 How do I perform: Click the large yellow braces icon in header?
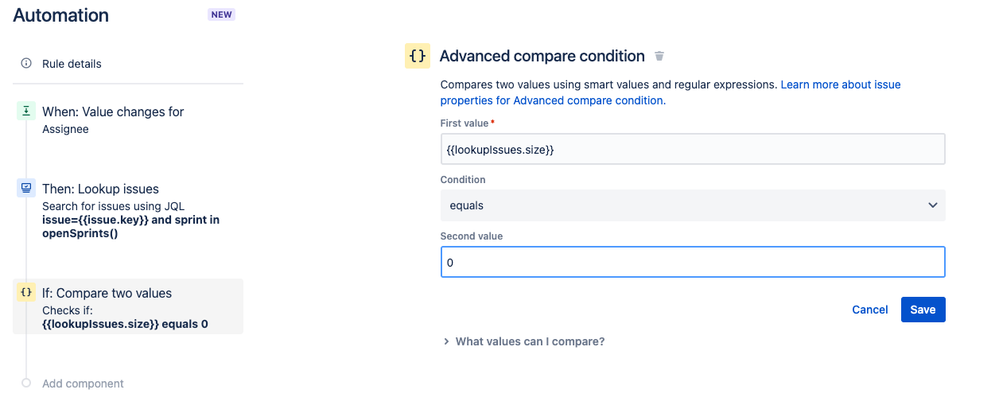tap(417, 56)
